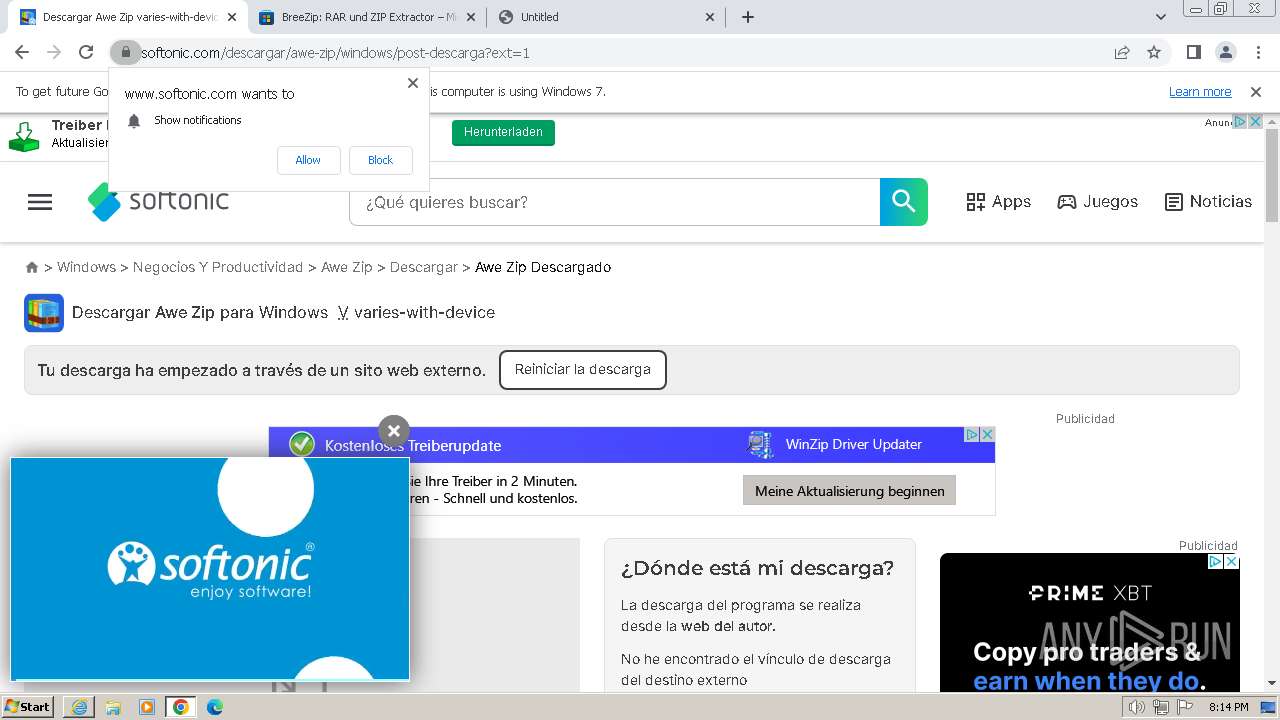Click the Awe Zip app icon
Viewport: 1280px width, 720px height.
44,313
